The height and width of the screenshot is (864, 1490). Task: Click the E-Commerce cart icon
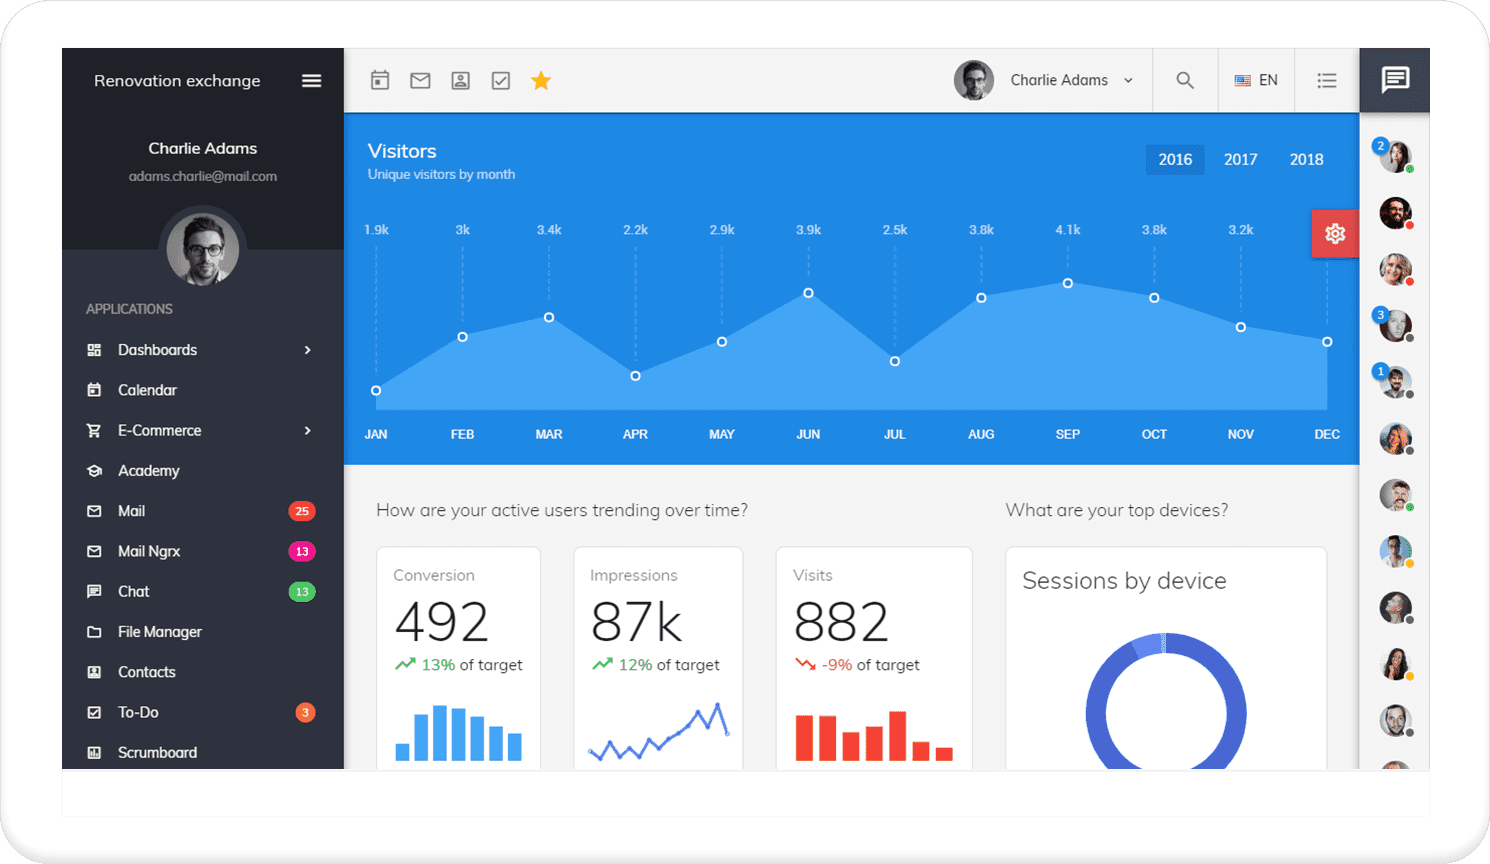(94, 430)
